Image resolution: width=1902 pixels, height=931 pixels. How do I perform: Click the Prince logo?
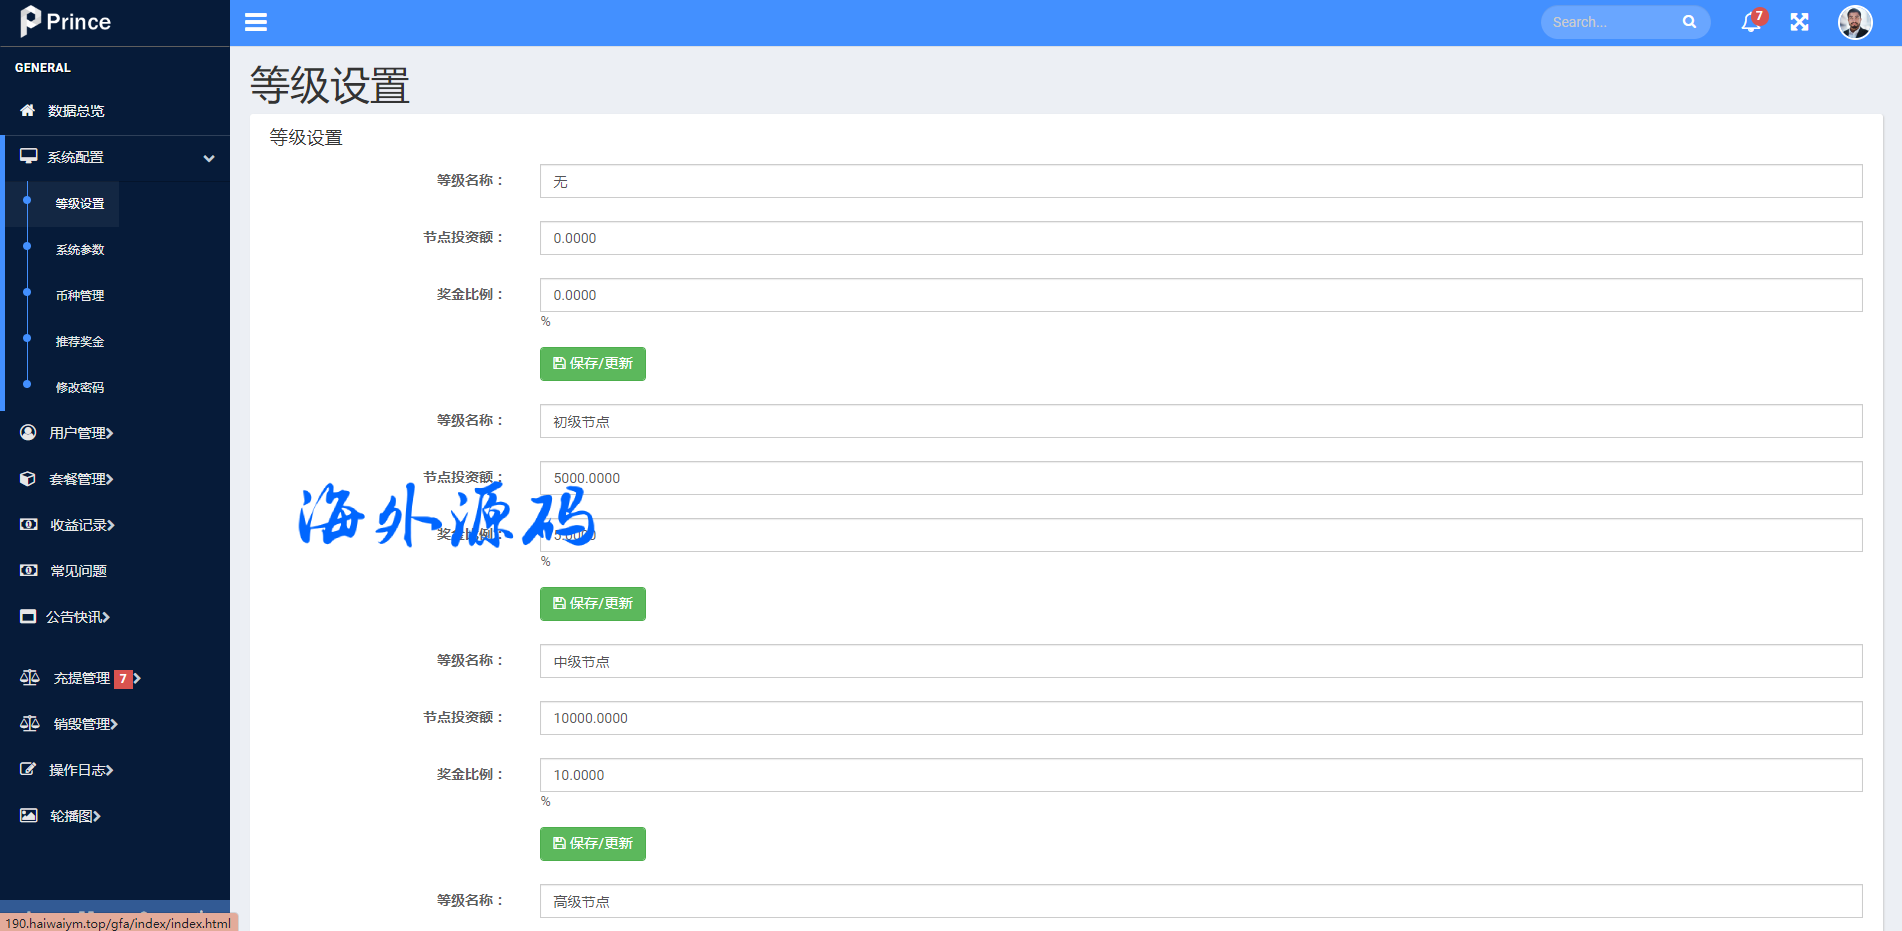(66, 22)
